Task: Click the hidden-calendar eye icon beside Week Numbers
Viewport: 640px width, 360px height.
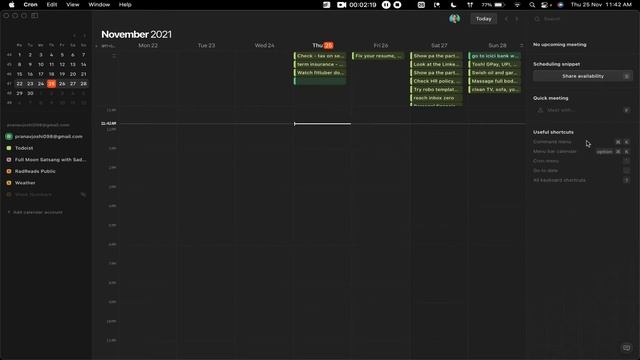Action: pyautogui.click(x=83, y=195)
